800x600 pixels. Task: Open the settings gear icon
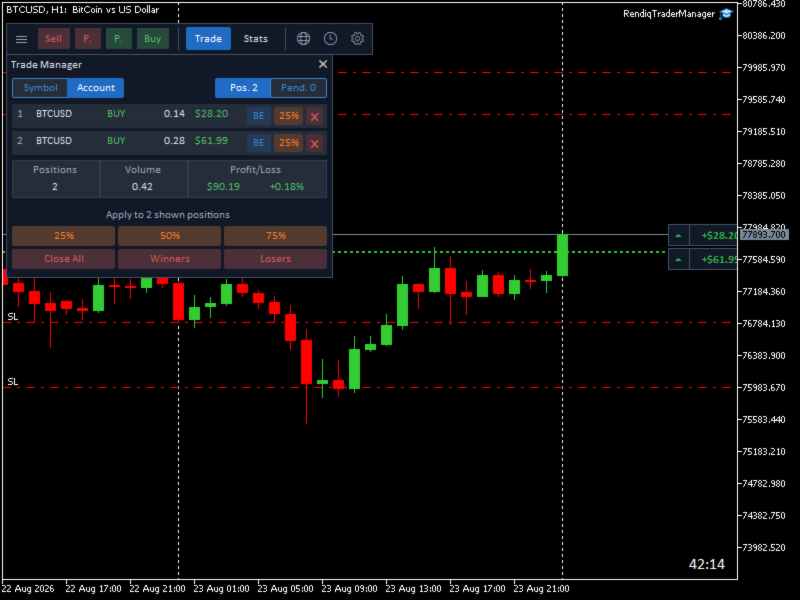click(358, 39)
